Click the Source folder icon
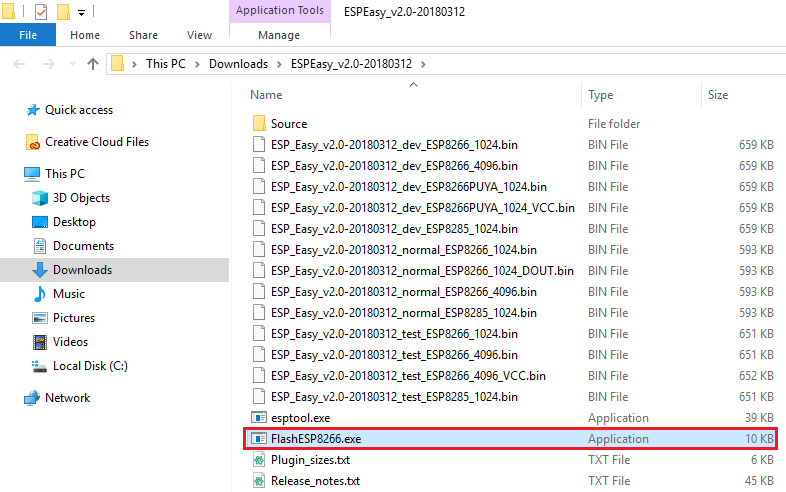 259,124
